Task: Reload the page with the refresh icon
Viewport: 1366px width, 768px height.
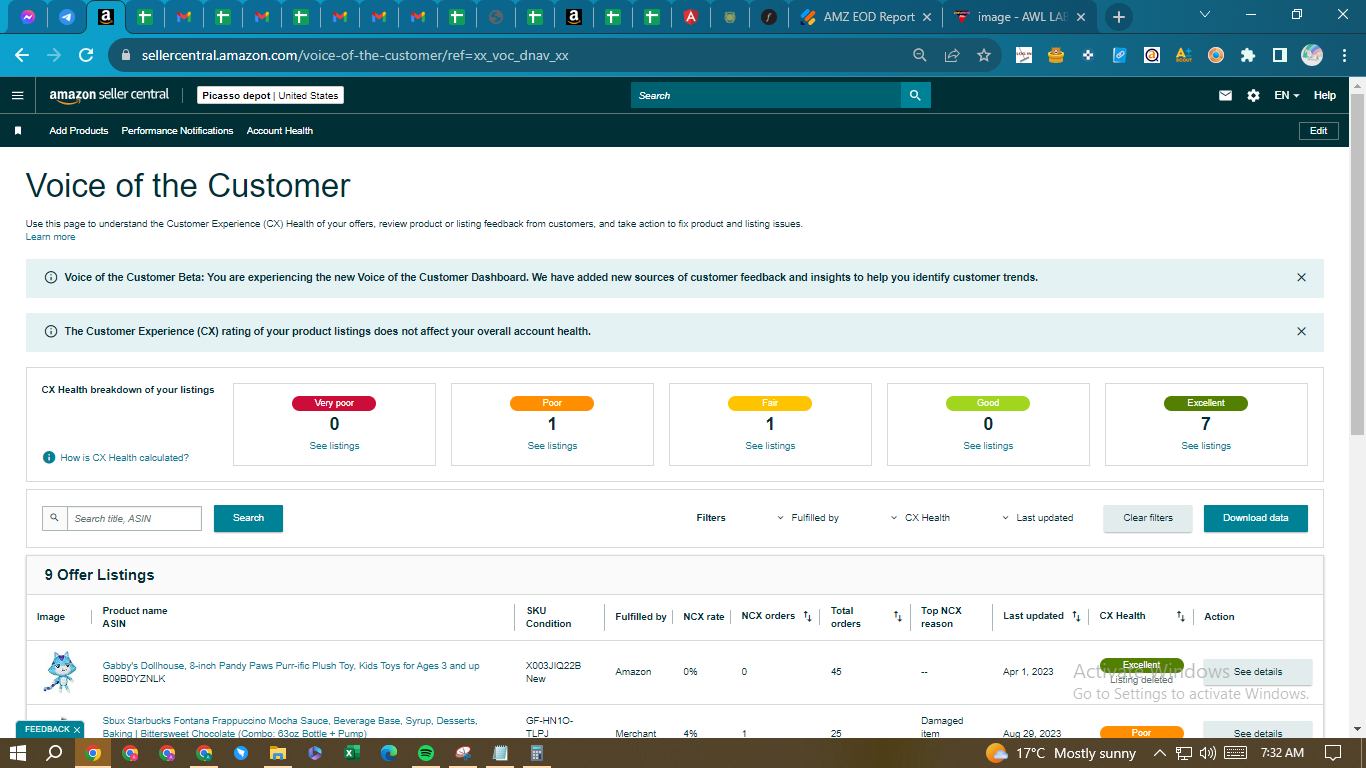Action: (86, 55)
